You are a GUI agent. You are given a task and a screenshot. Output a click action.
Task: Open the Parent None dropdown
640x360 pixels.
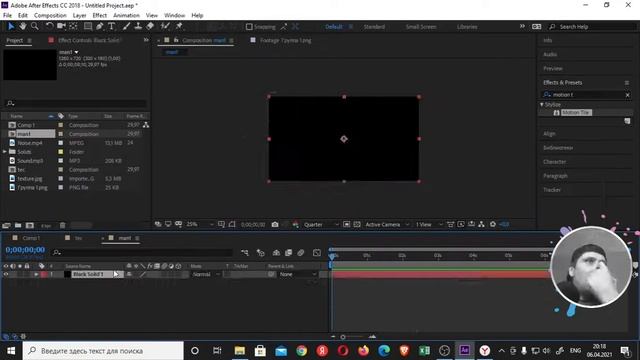click(298, 274)
